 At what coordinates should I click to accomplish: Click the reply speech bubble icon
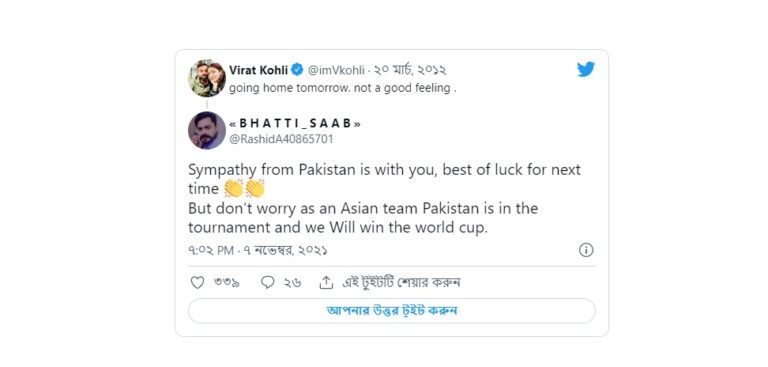pyautogui.click(x=267, y=282)
